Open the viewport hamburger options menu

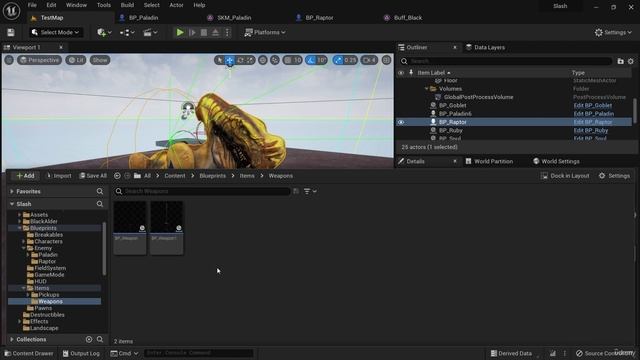(x=9, y=60)
